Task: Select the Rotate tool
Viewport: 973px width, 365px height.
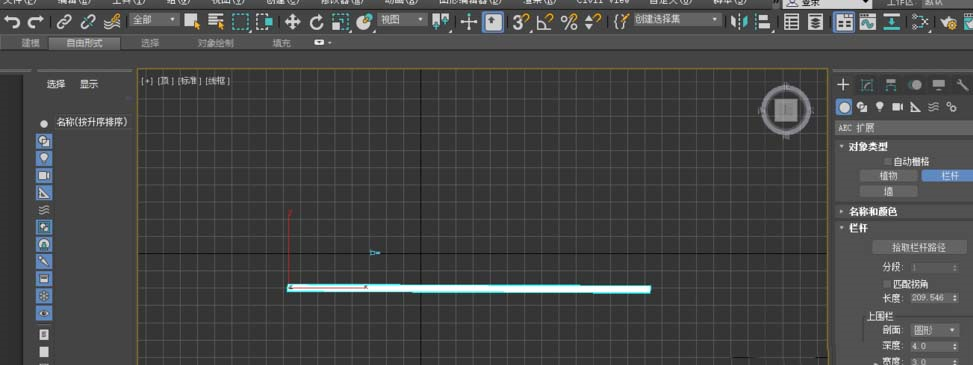Action: click(x=316, y=23)
